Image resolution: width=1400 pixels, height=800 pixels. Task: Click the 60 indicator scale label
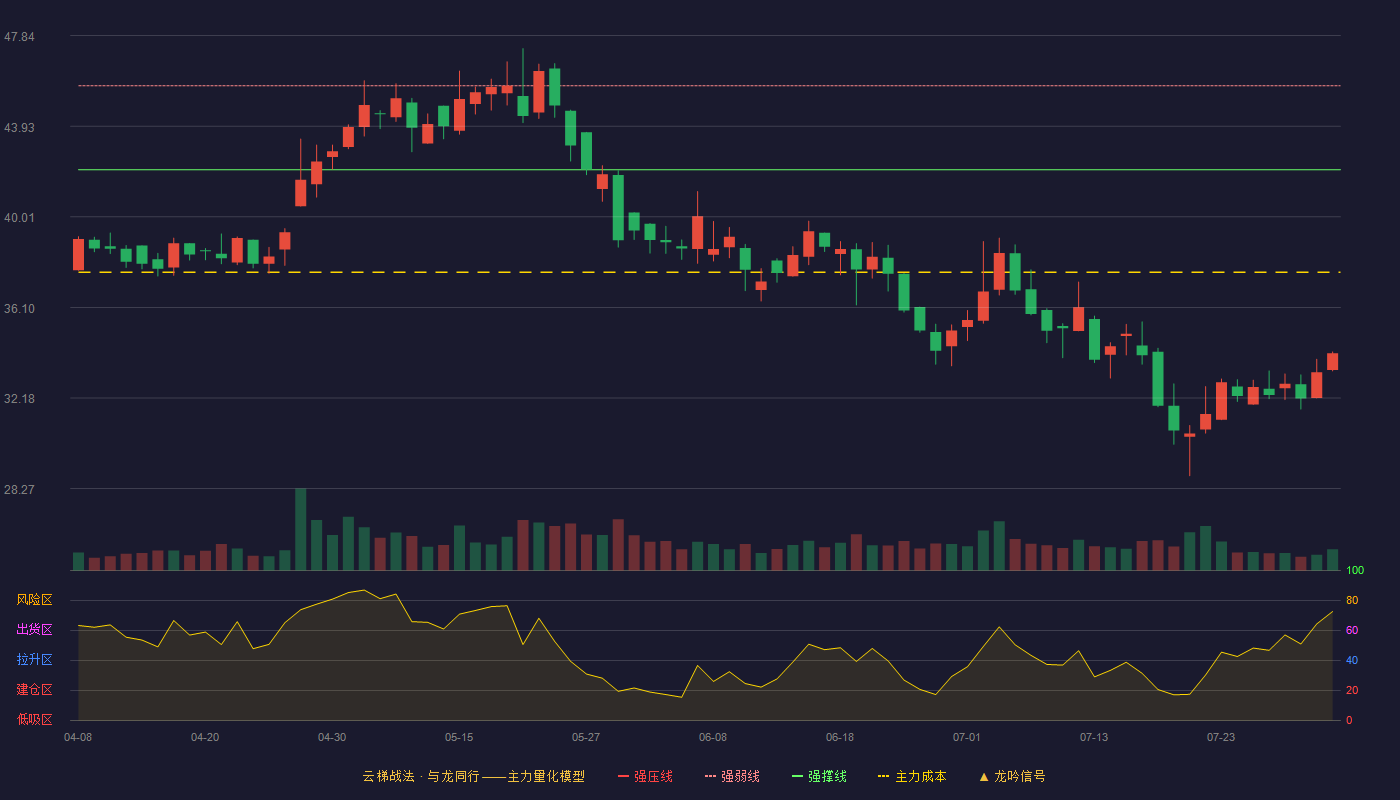pyautogui.click(x=1352, y=630)
